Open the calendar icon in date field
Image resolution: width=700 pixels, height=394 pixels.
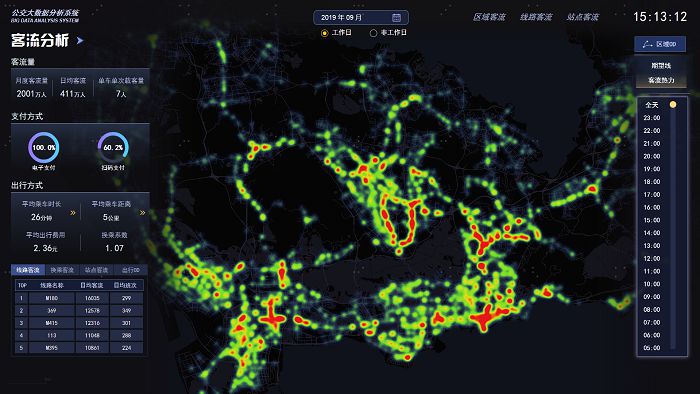pos(396,18)
